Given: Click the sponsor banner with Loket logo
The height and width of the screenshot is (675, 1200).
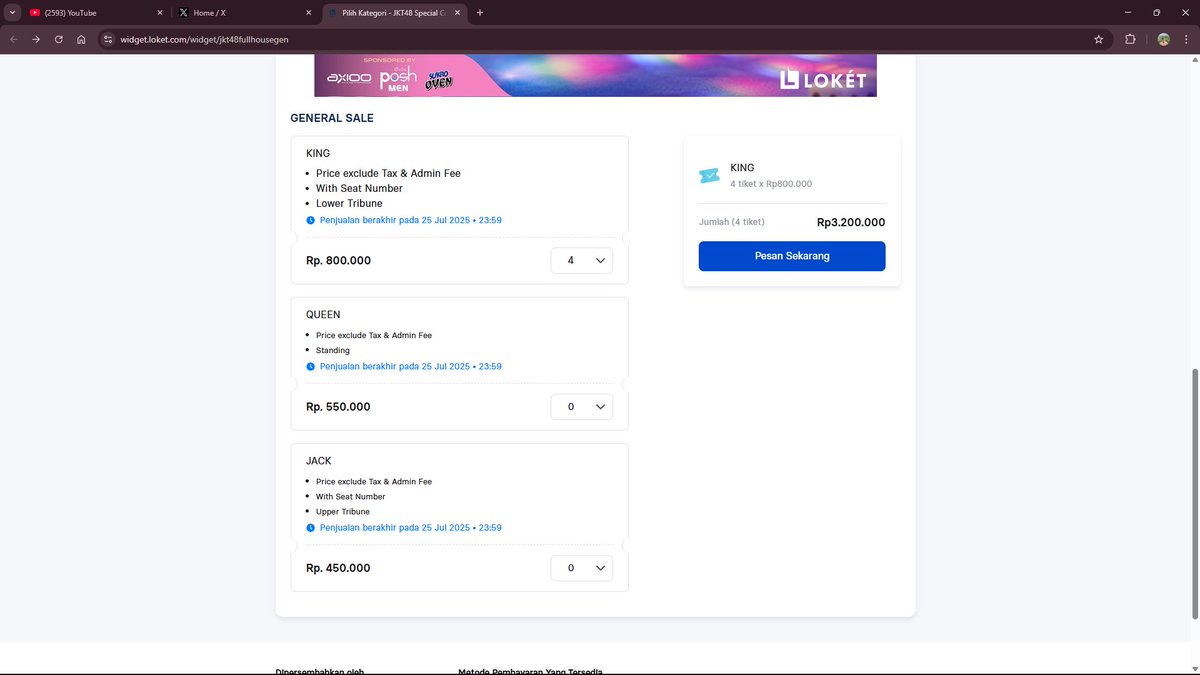Looking at the screenshot, I should pos(595,76).
